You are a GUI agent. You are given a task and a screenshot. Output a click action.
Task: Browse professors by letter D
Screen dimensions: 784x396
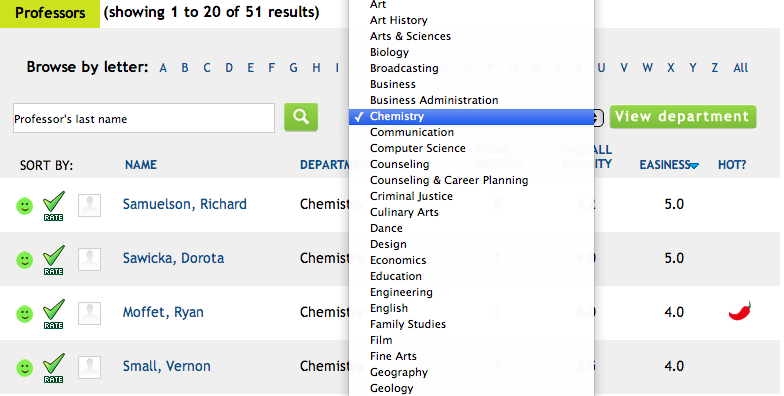[x=229, y=68]
